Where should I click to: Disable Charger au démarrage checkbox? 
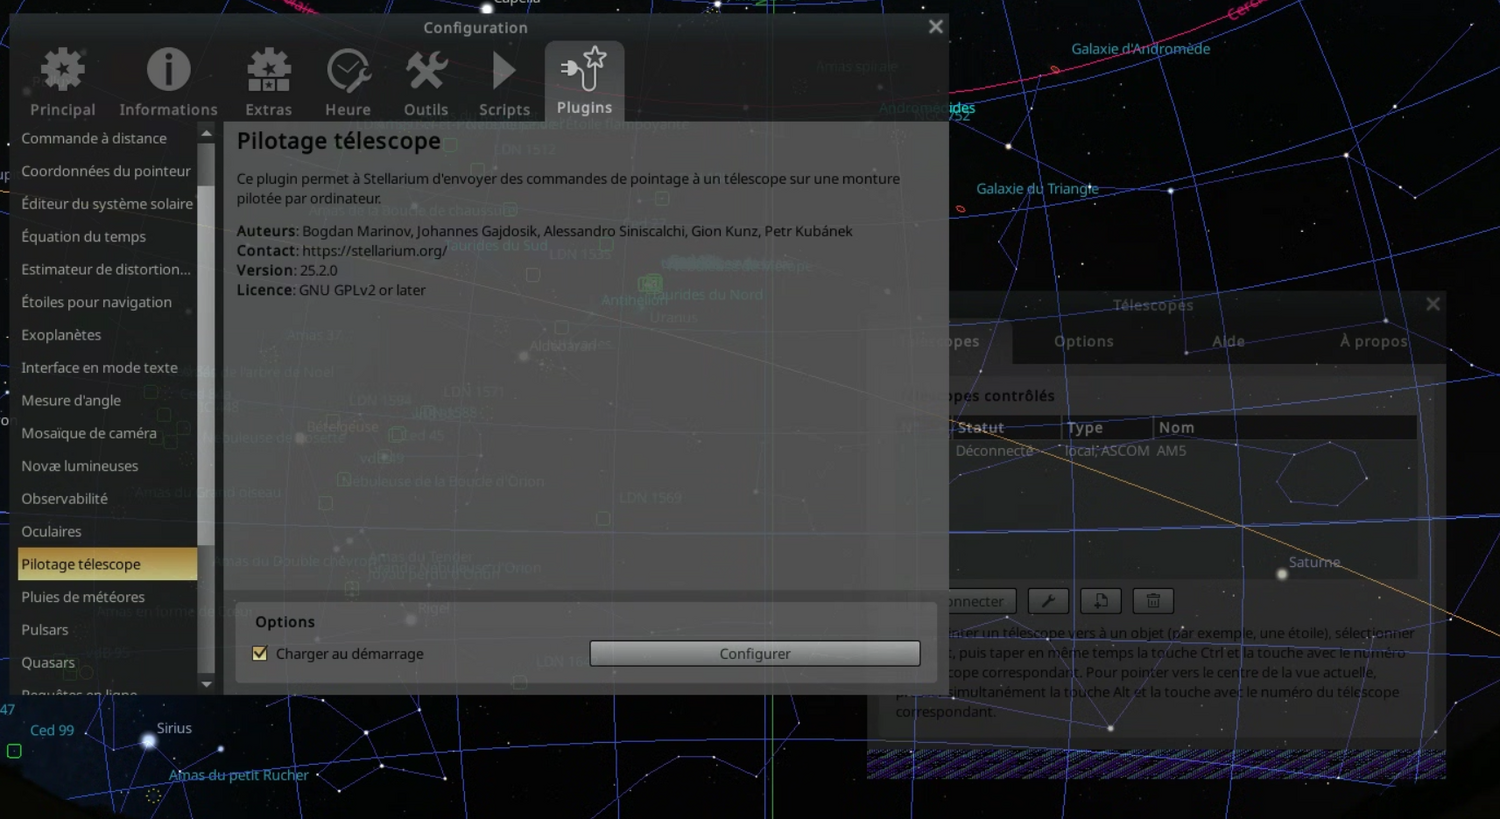tap(260, 653)
